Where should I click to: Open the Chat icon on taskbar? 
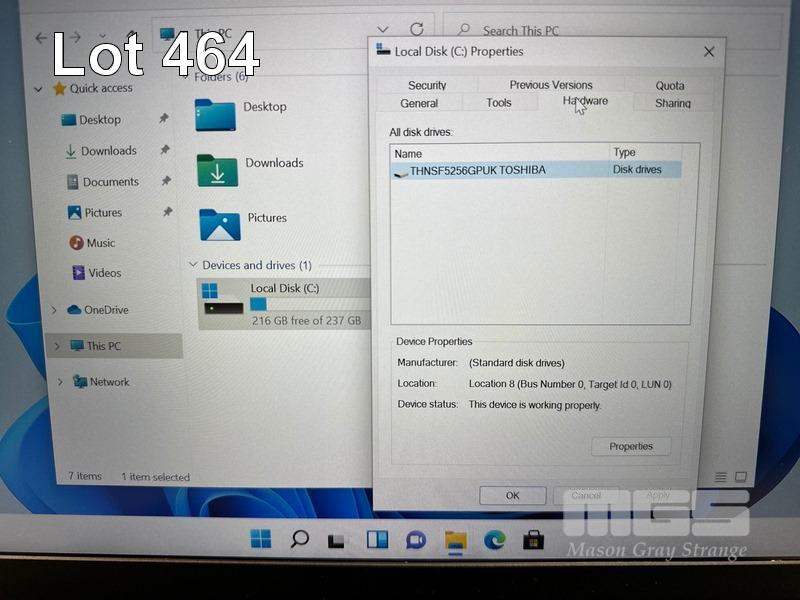tap(416, 540)
